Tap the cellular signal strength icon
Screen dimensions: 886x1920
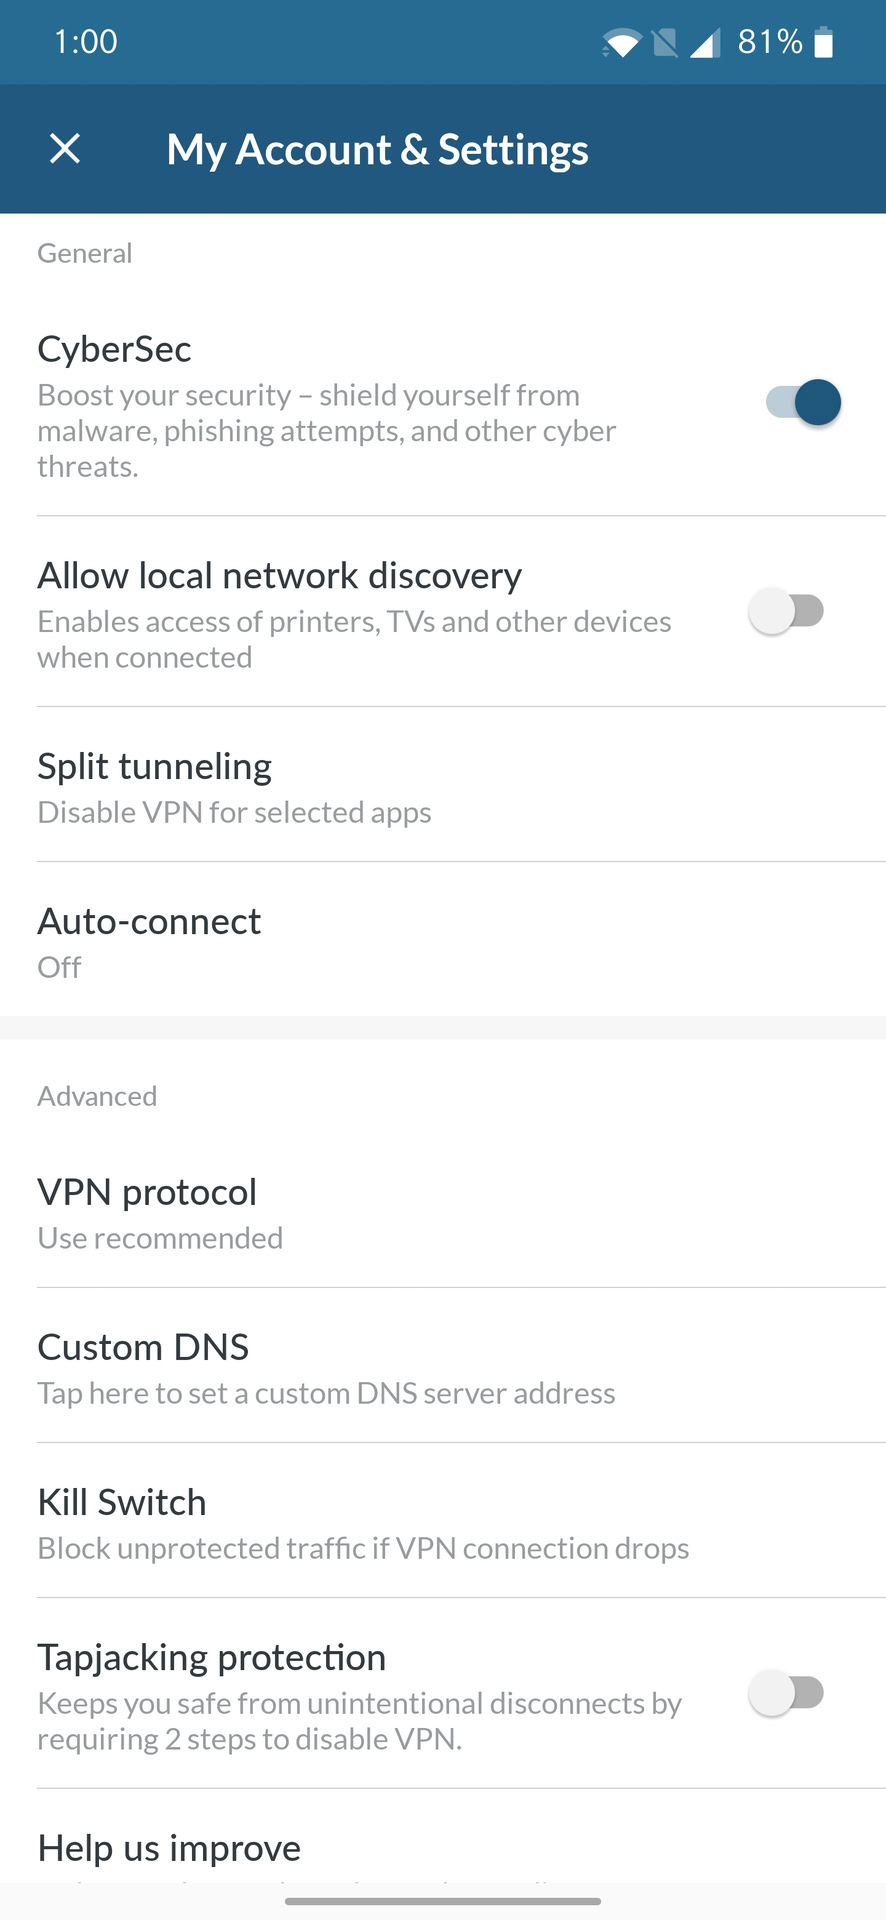point(706,43)
